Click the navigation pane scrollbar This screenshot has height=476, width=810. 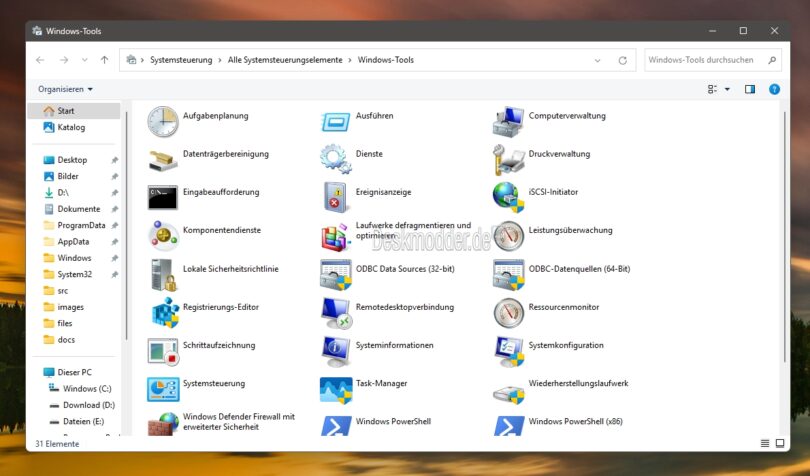pos(126,225)
